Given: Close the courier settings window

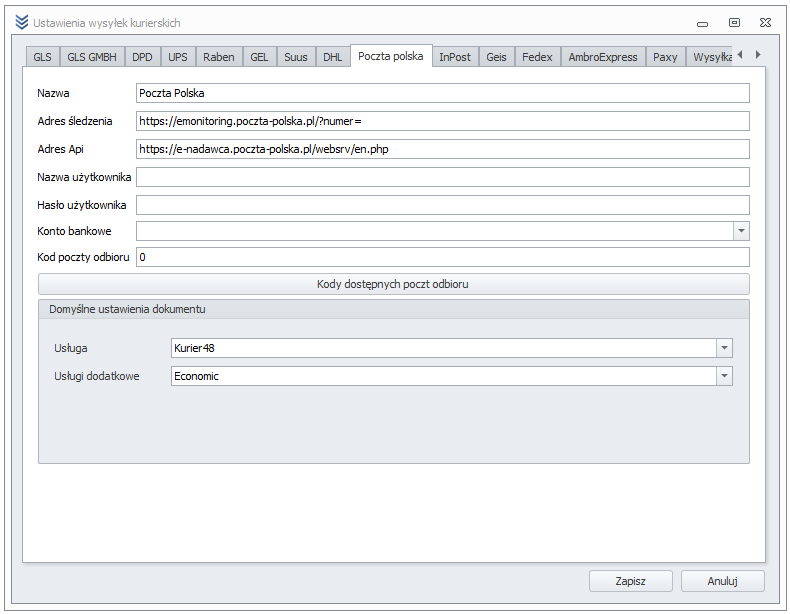Looking at the screenshot, I should point(765,23).
